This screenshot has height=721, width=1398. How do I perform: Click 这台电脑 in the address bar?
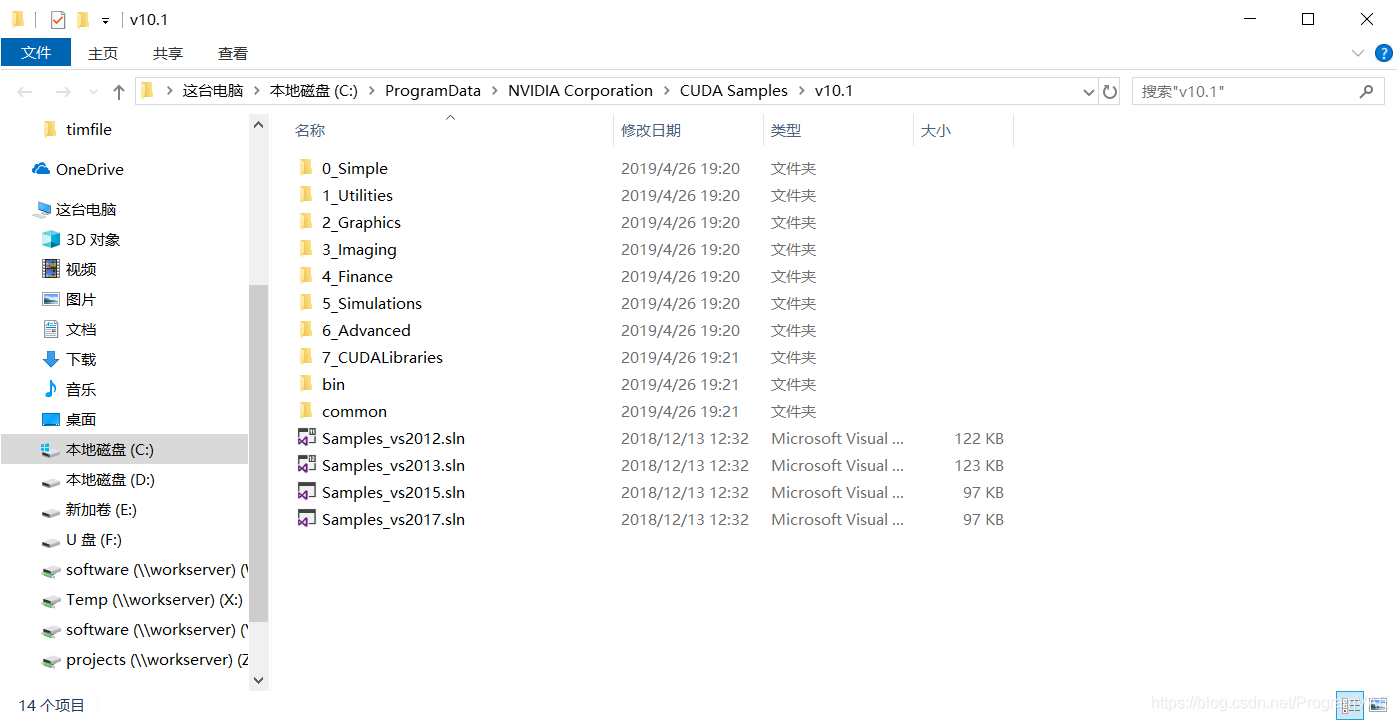coord(213,90)
